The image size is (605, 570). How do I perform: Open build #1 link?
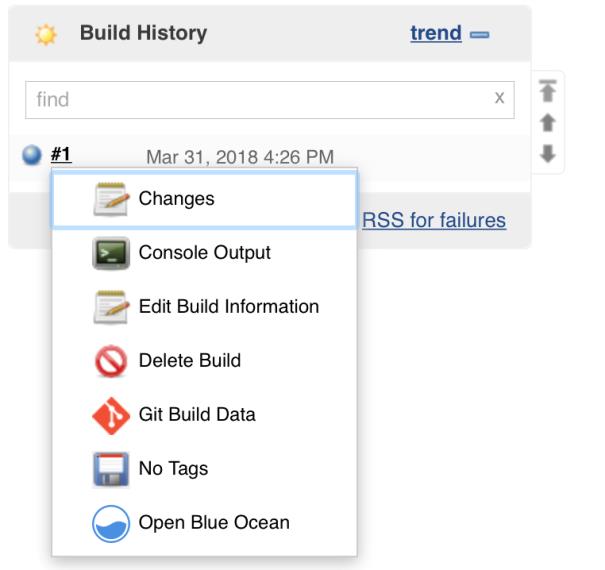pos(61,155)
